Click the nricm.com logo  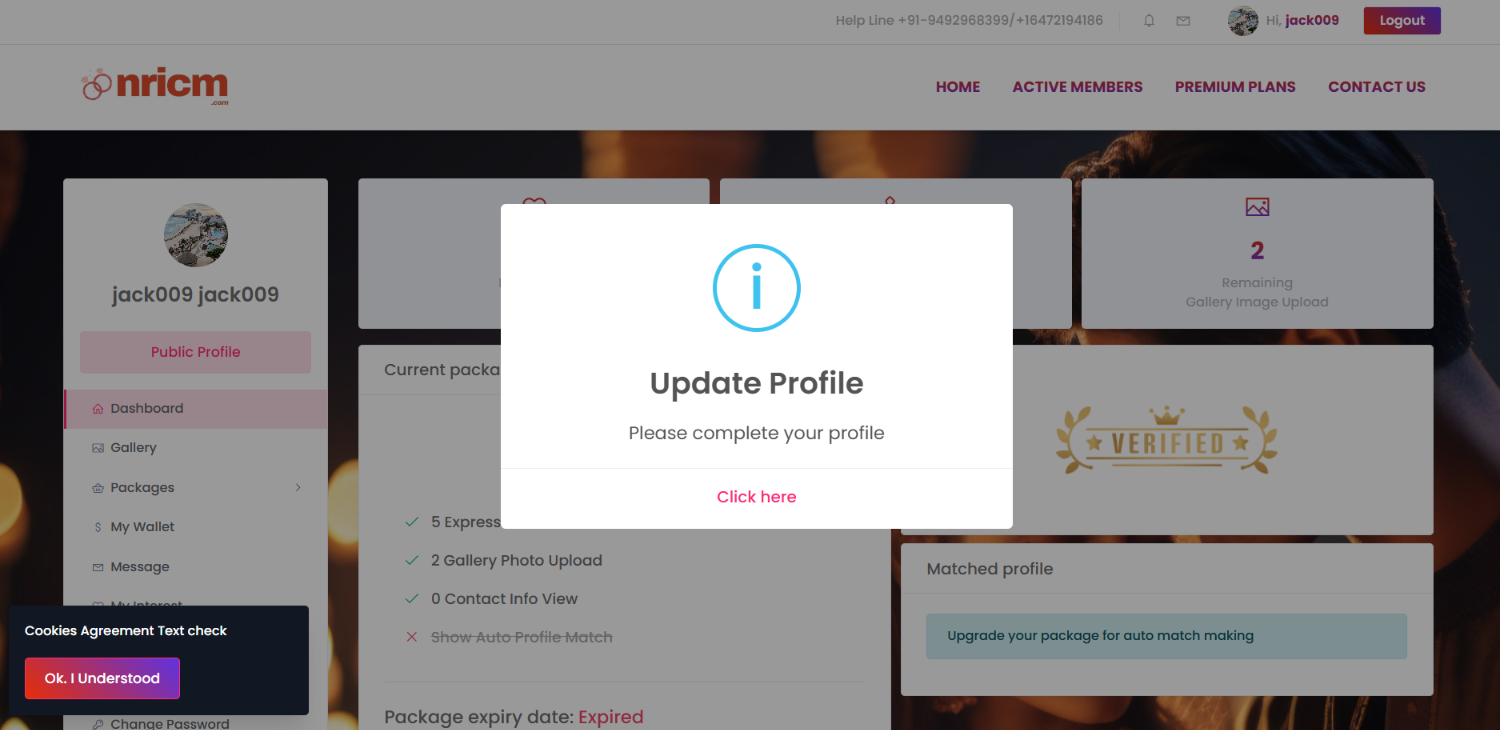155,86
